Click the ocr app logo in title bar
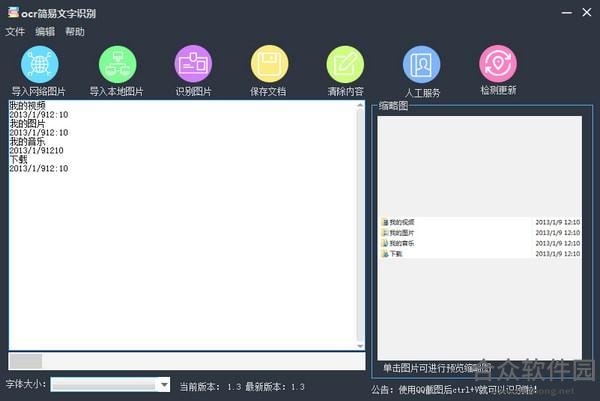This screenshot has height=401, width=600. coord(13,12)
